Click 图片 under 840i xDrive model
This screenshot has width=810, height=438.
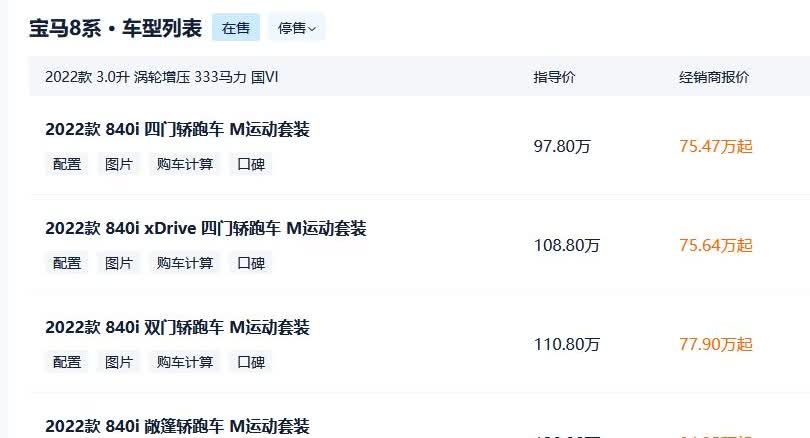coord(119,263)
